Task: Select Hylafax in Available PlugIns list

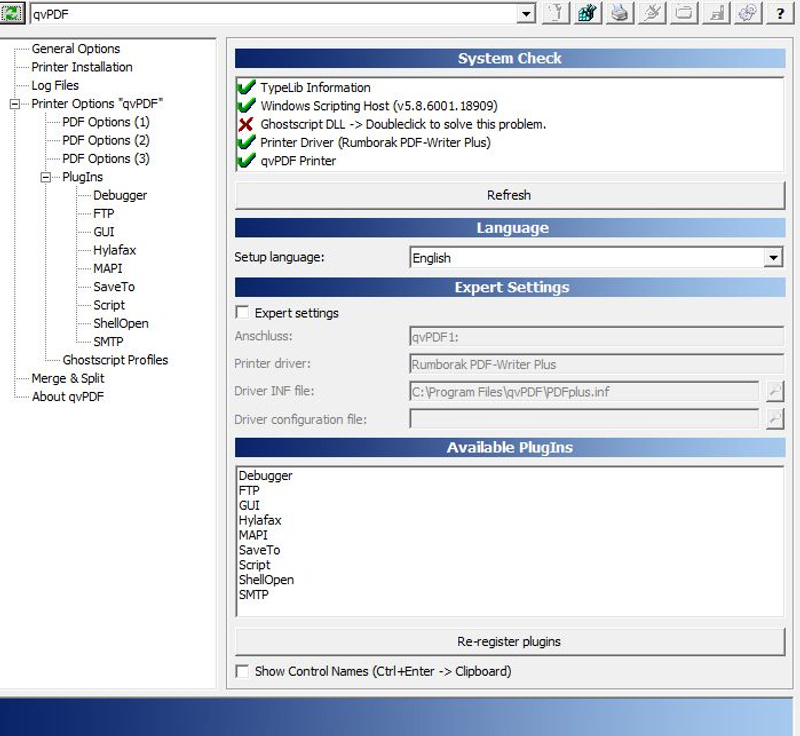Action: point(260,520)
